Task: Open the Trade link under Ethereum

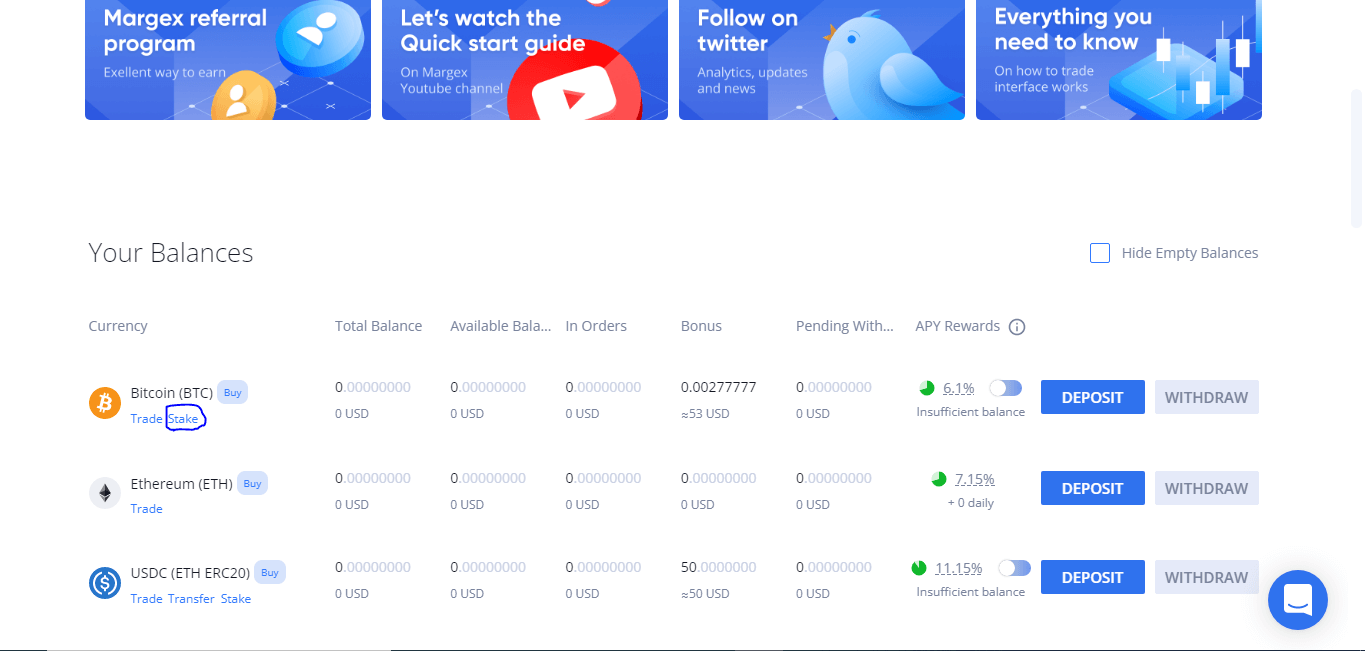Action: coord(146,509)
